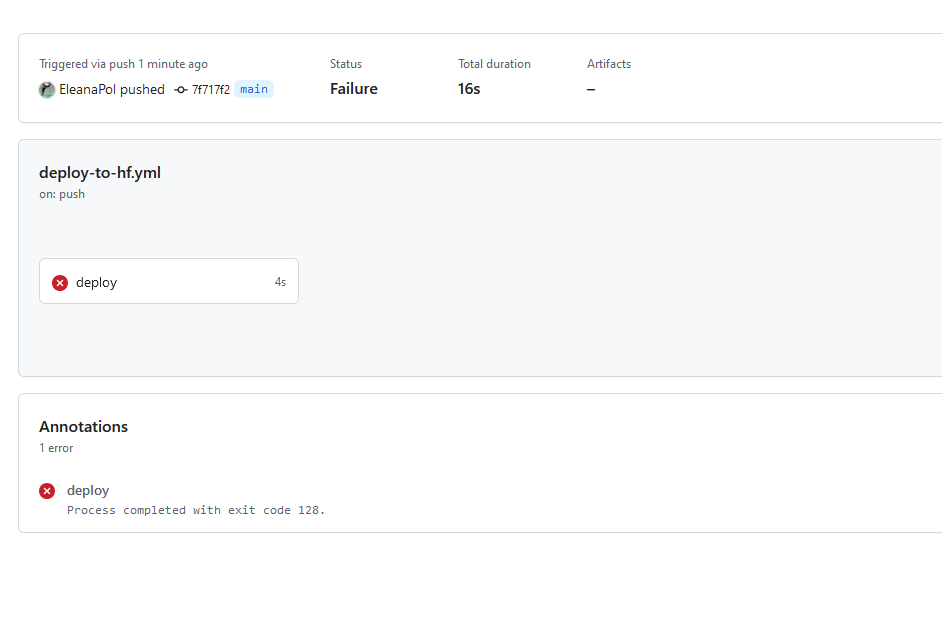The image size is (942, 640).
Task: Open commit 7f717f2
Action: [210, 90]
